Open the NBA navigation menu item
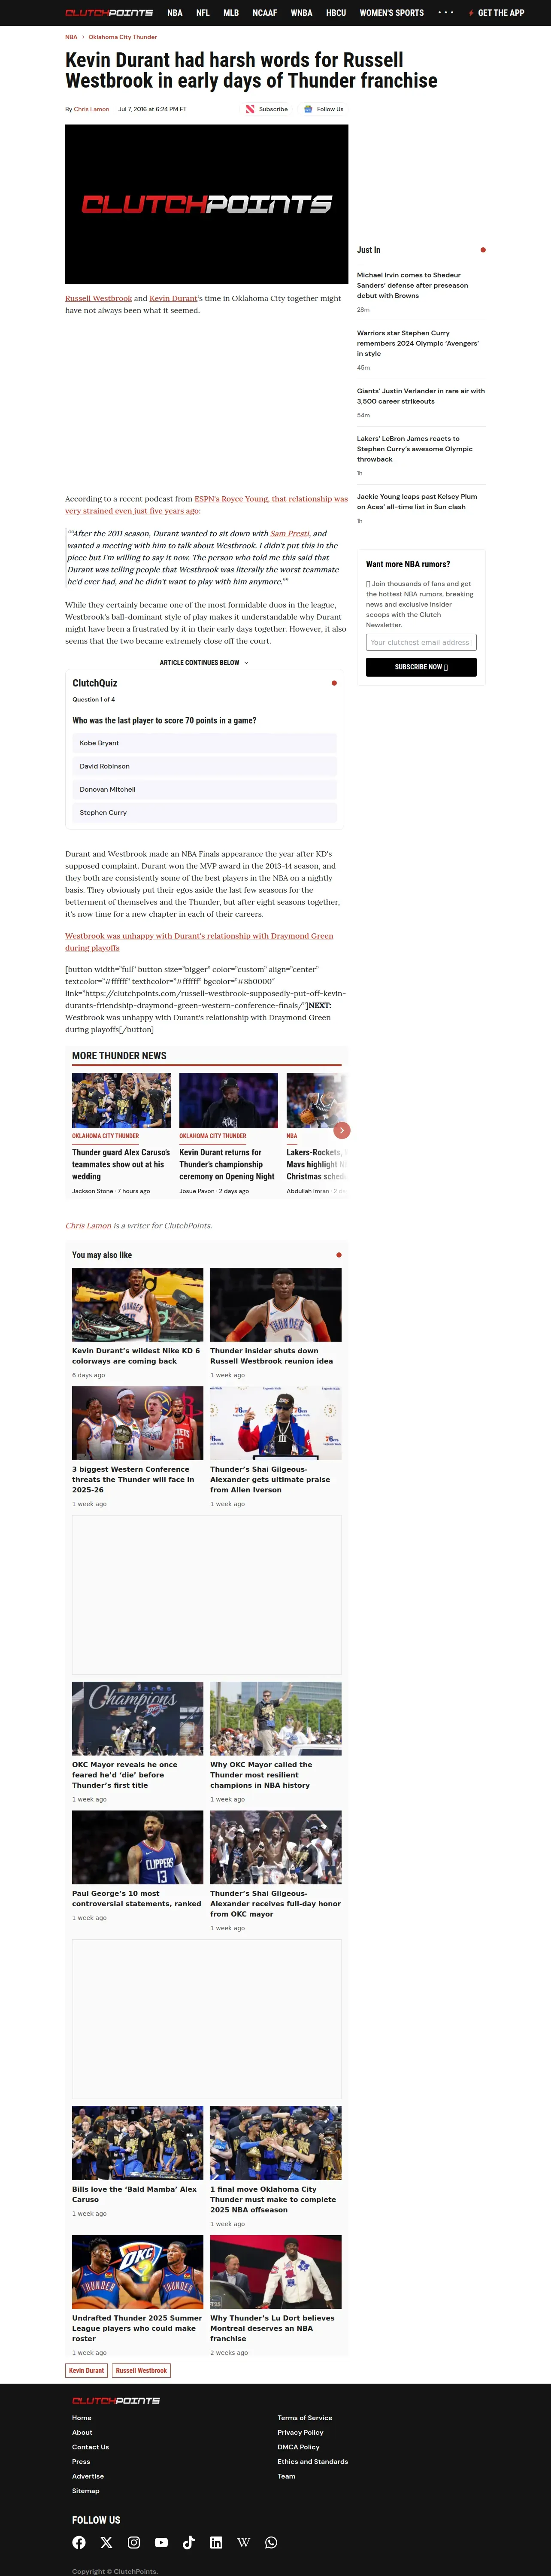Viewport: 551px width, 2576px height. coord(175,13)
